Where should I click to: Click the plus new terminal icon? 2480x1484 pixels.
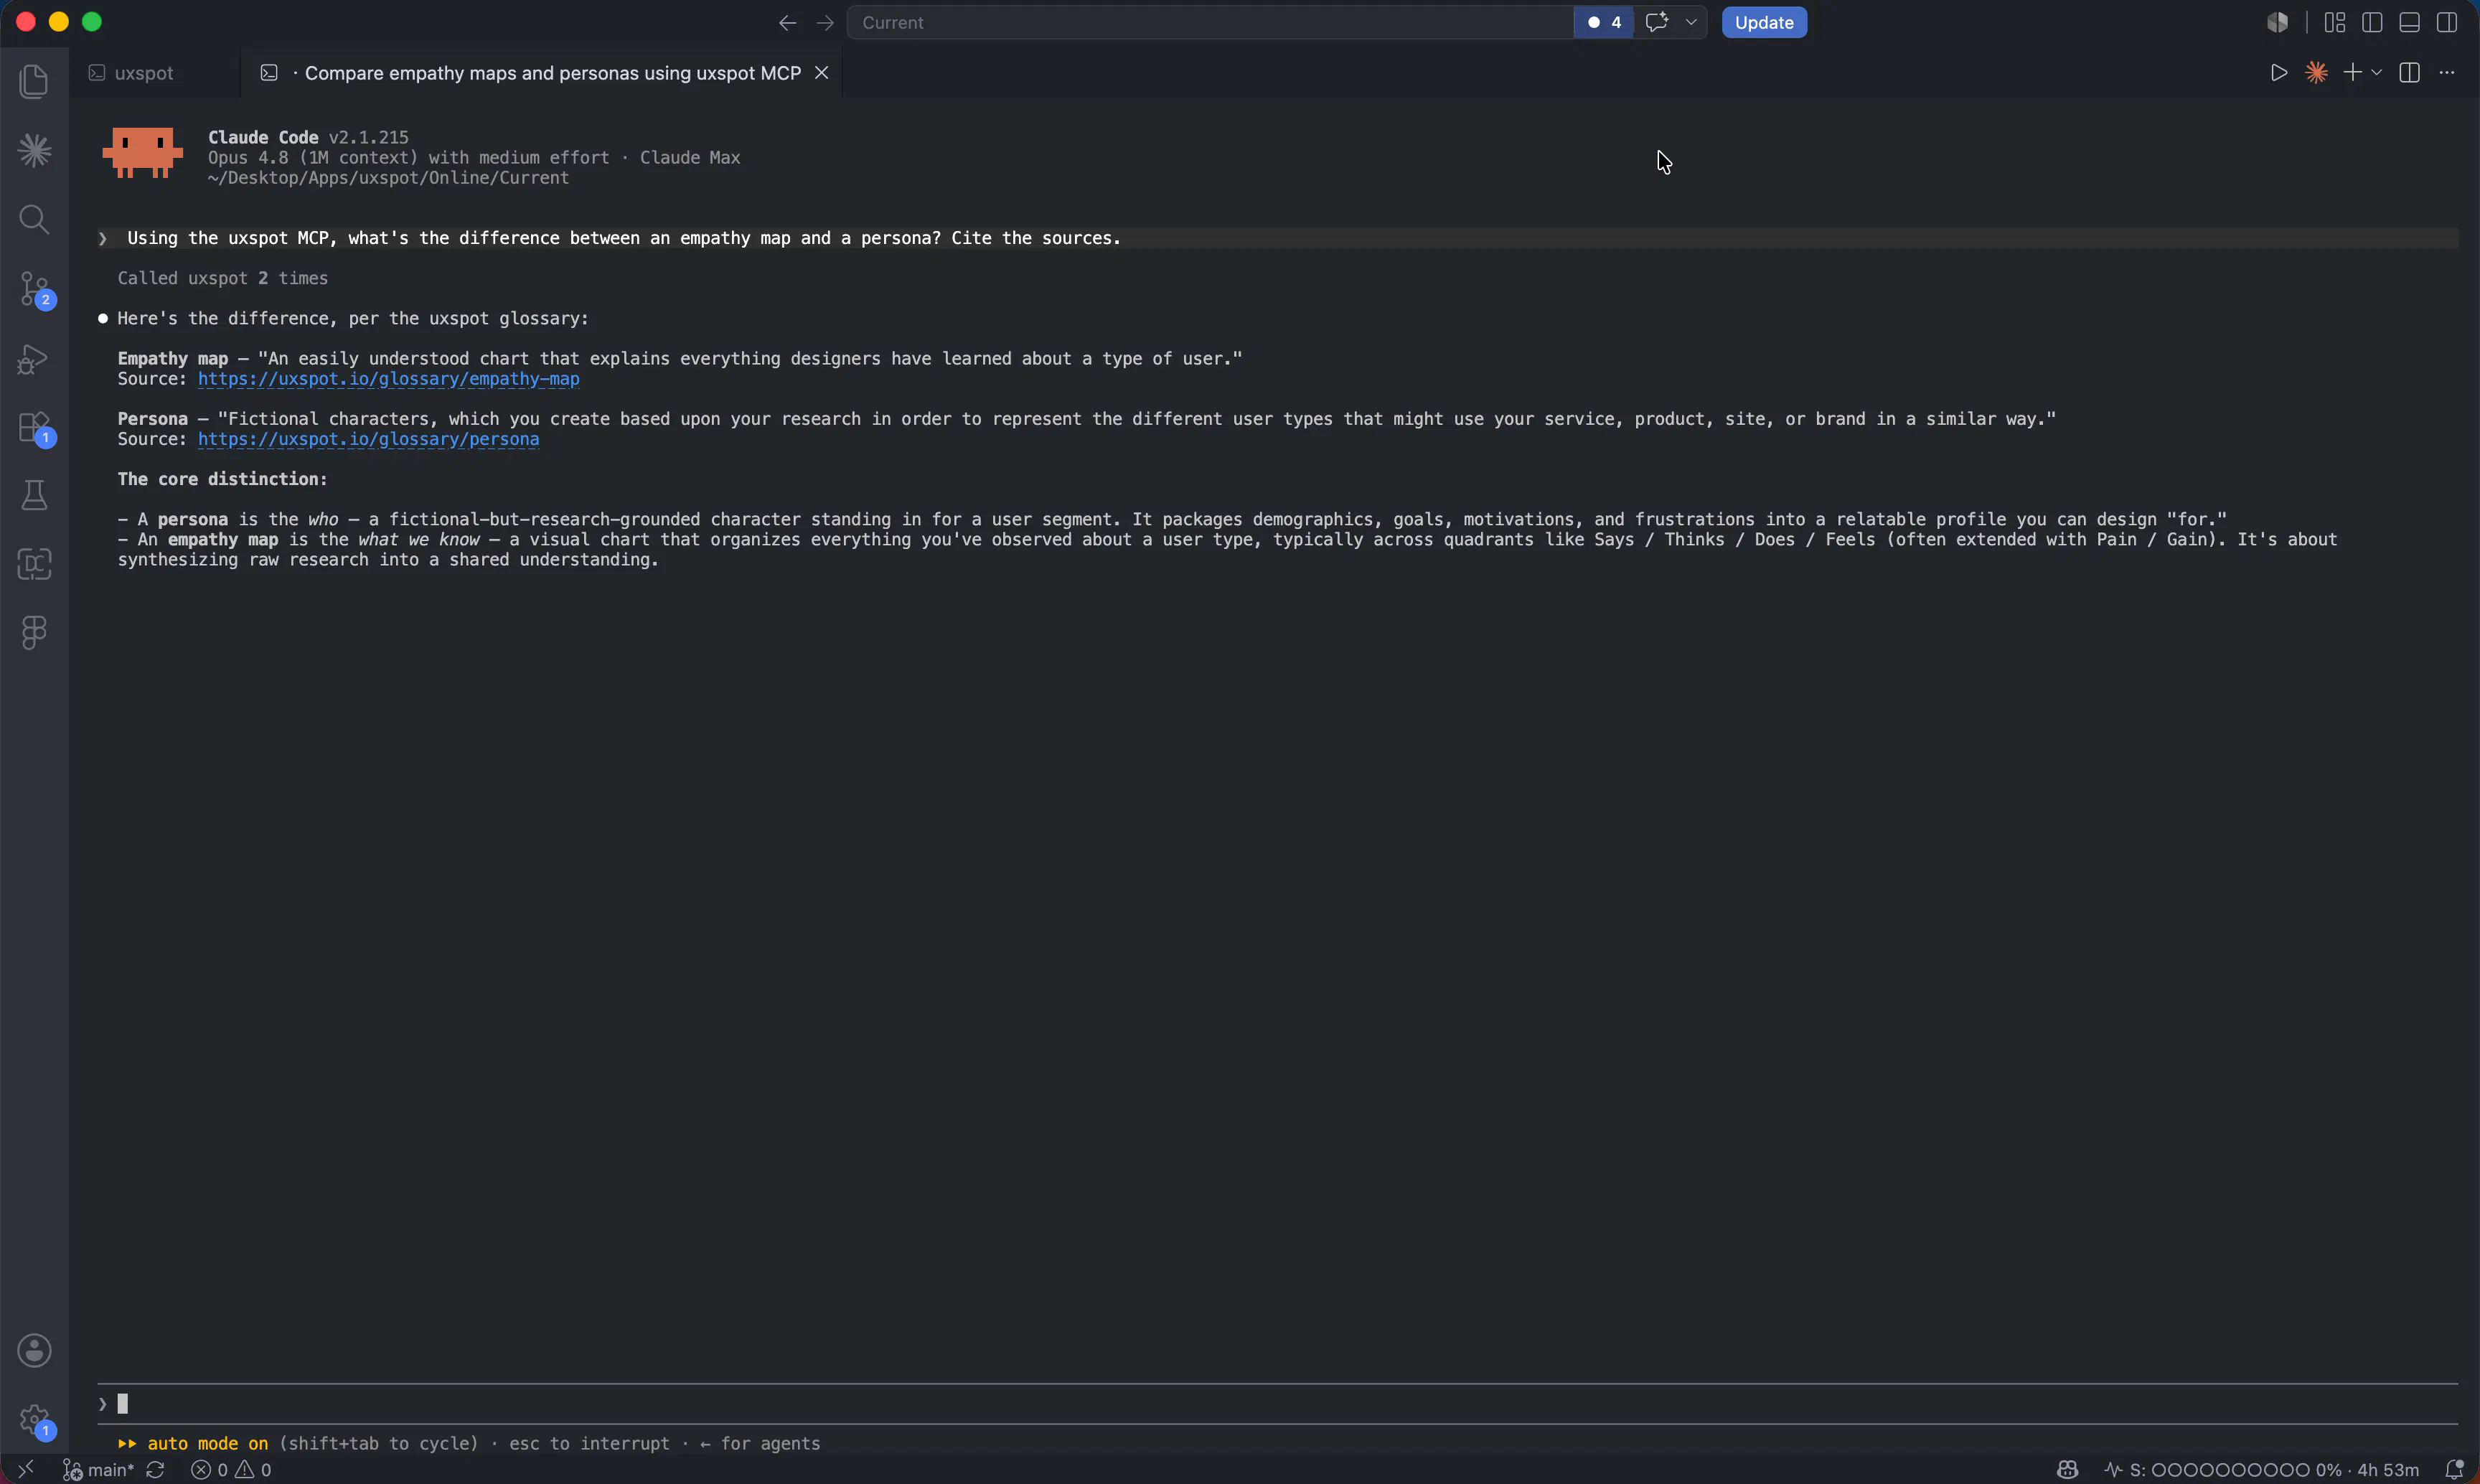pyautogui.click(x=2353, y=73)
